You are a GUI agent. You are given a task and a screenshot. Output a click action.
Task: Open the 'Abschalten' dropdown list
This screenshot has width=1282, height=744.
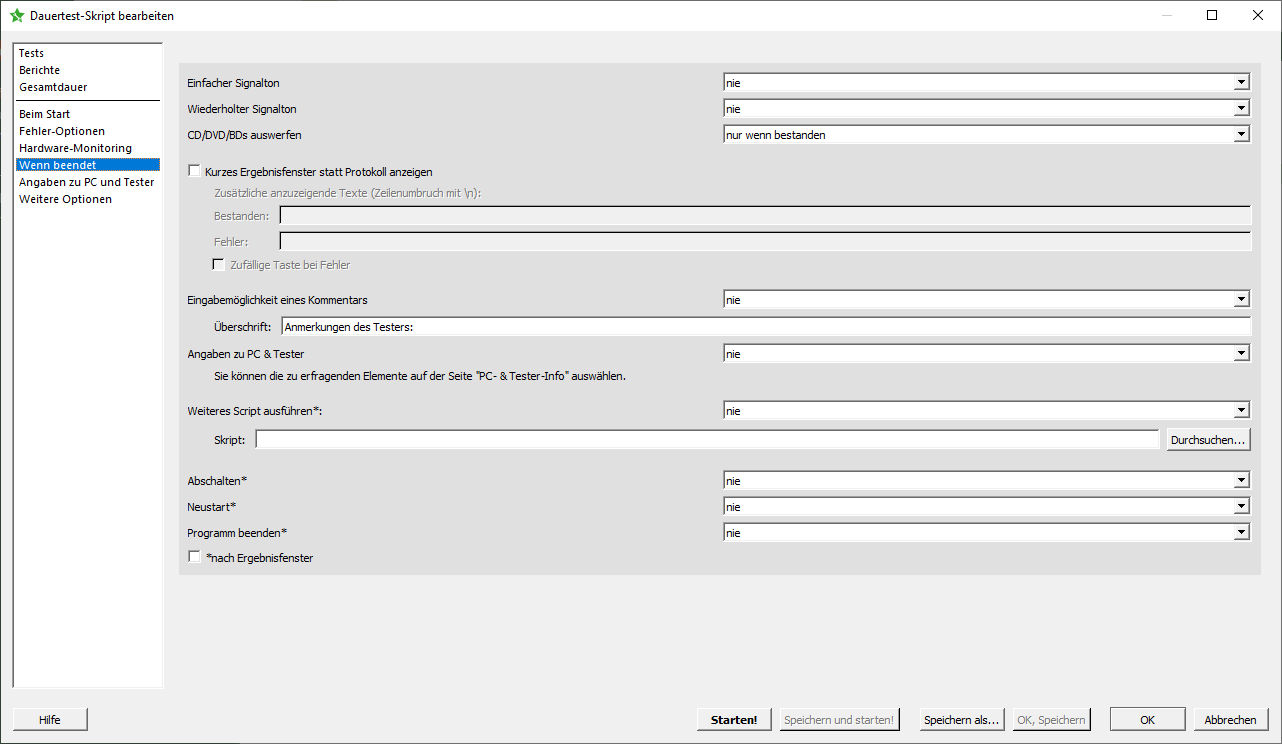(986, 481)
